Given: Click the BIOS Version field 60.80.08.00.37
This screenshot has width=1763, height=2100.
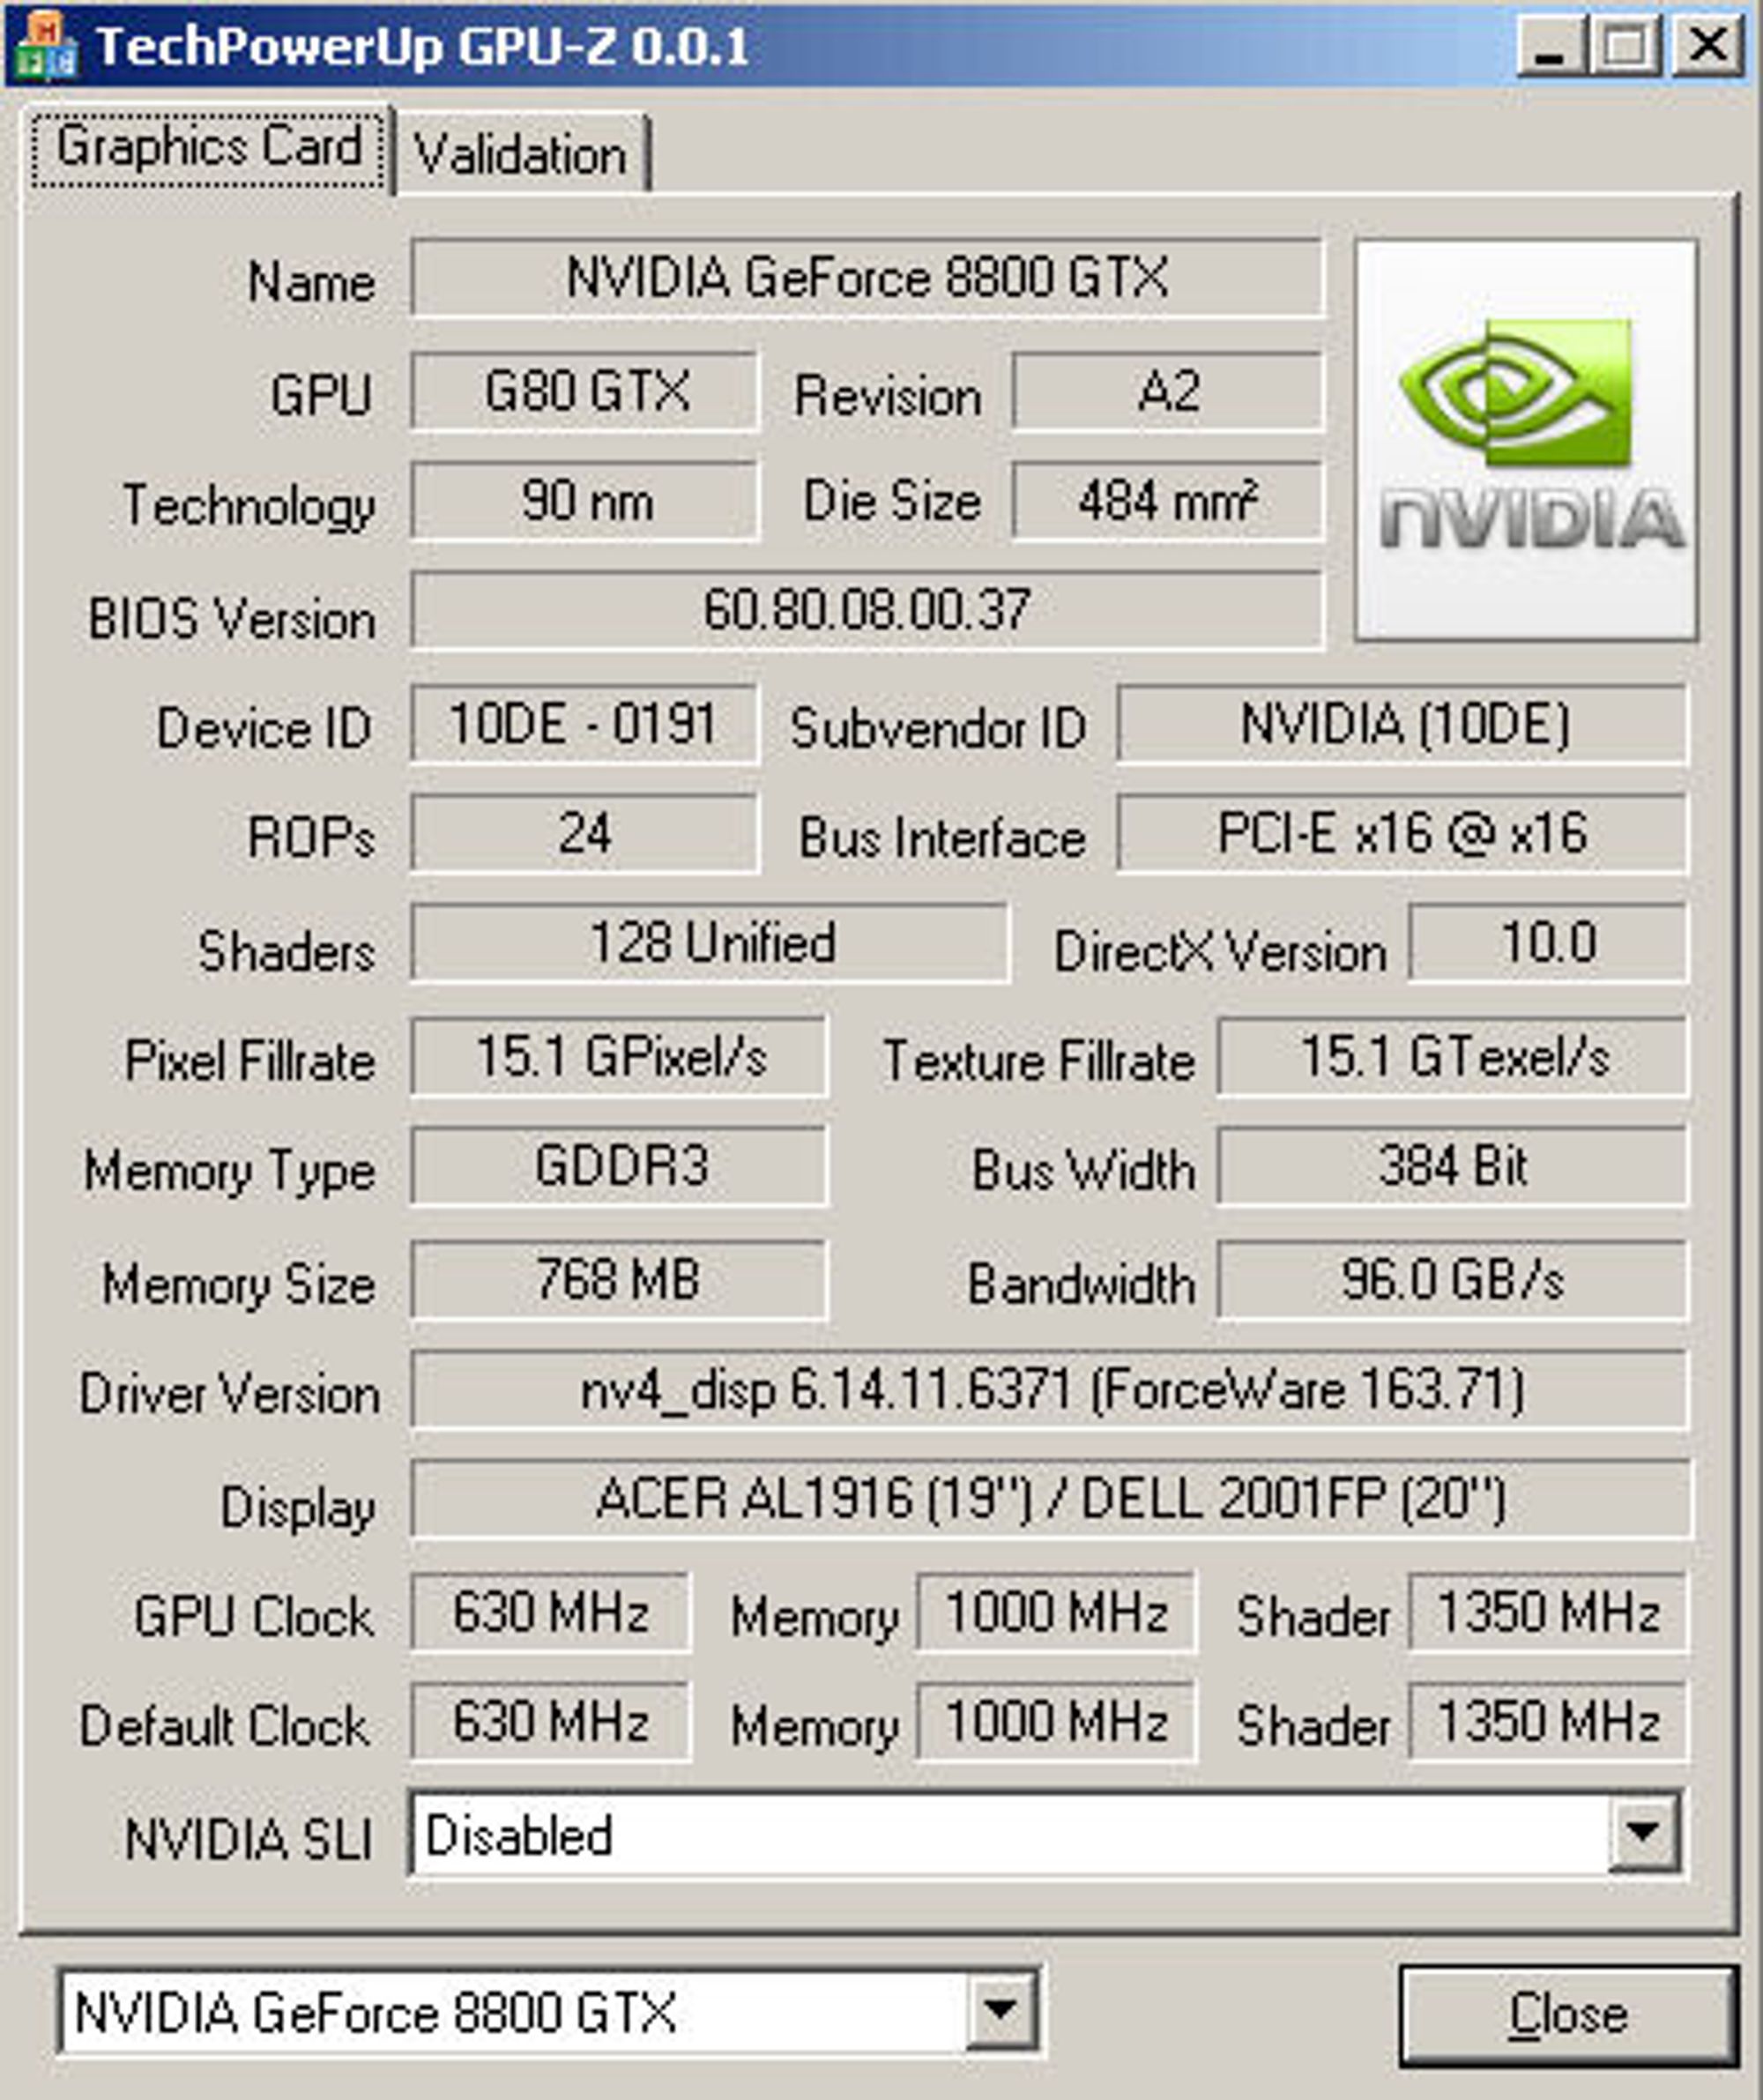Looking at the screenshot, I should (867, 610).
